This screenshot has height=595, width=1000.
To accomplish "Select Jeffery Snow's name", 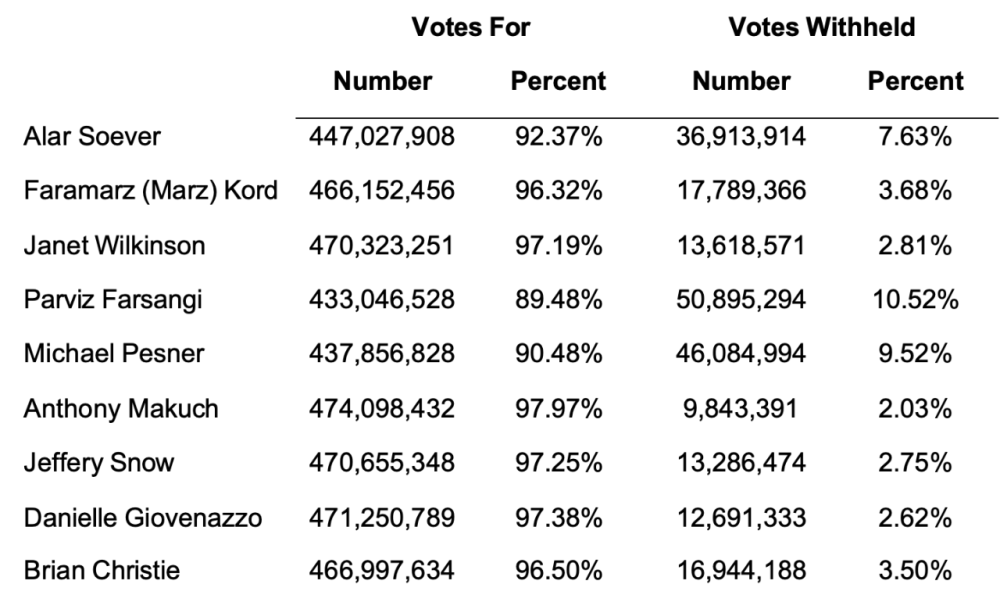I will 98,463.
